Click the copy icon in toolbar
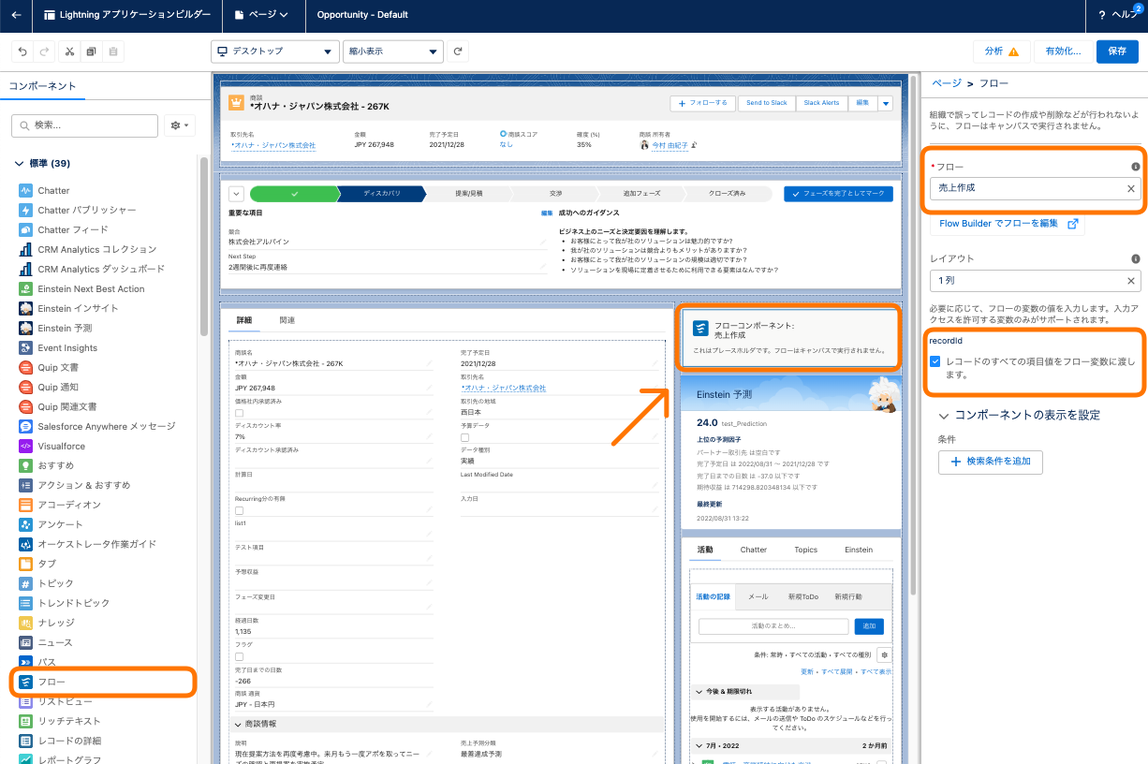This screenshot has width=1148, height=764. (91, 51)
